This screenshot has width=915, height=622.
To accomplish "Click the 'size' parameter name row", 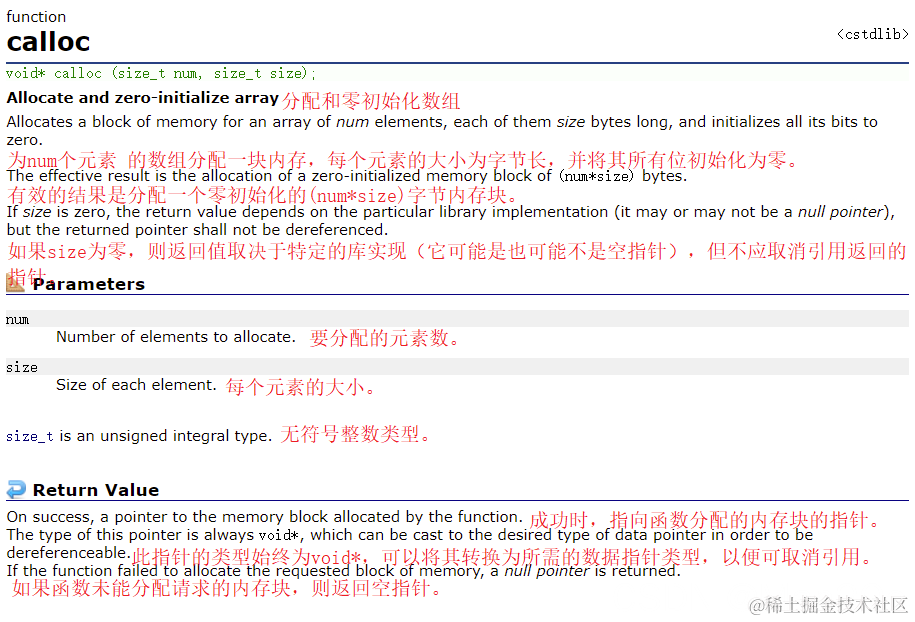I will point(457,366).
